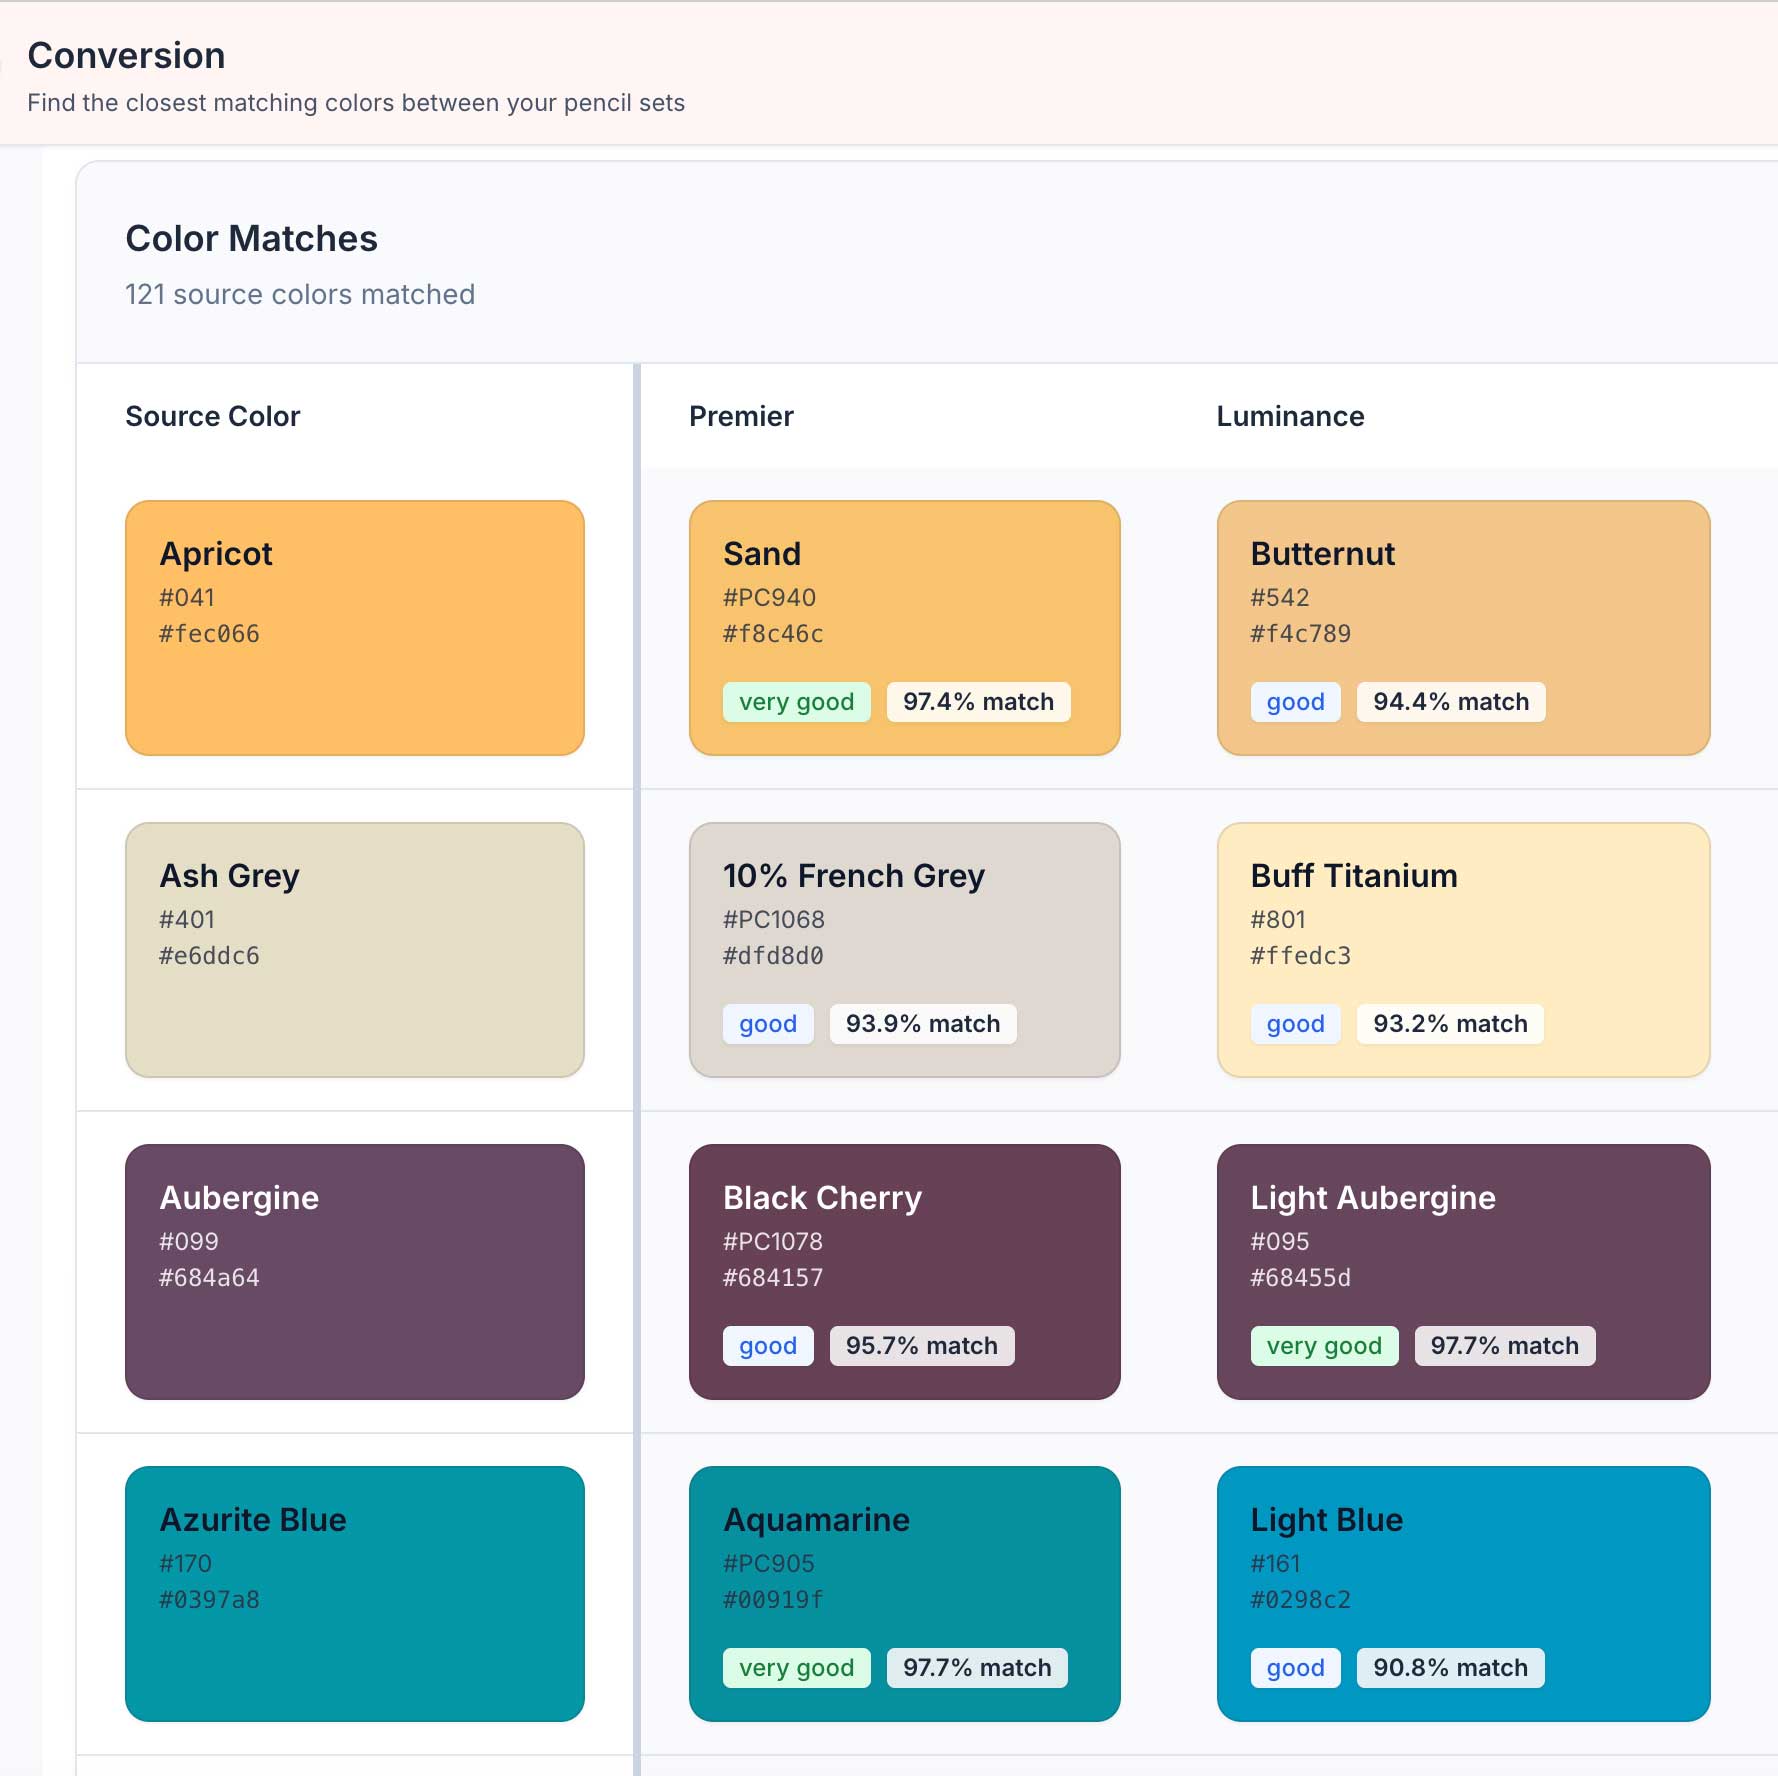The height and width of the screenshot is (1776, 1778).
Task: Click the good badge on Butternut
Action: 1296,702
